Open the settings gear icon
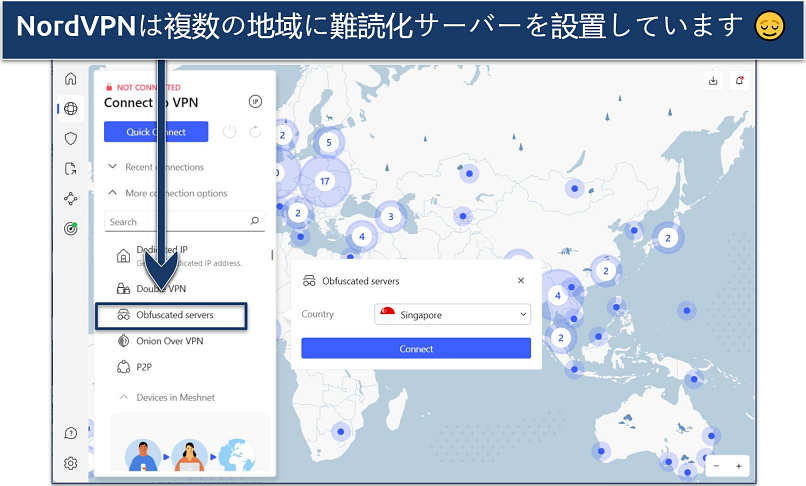The image size is (806, 486). pos(70,463)
